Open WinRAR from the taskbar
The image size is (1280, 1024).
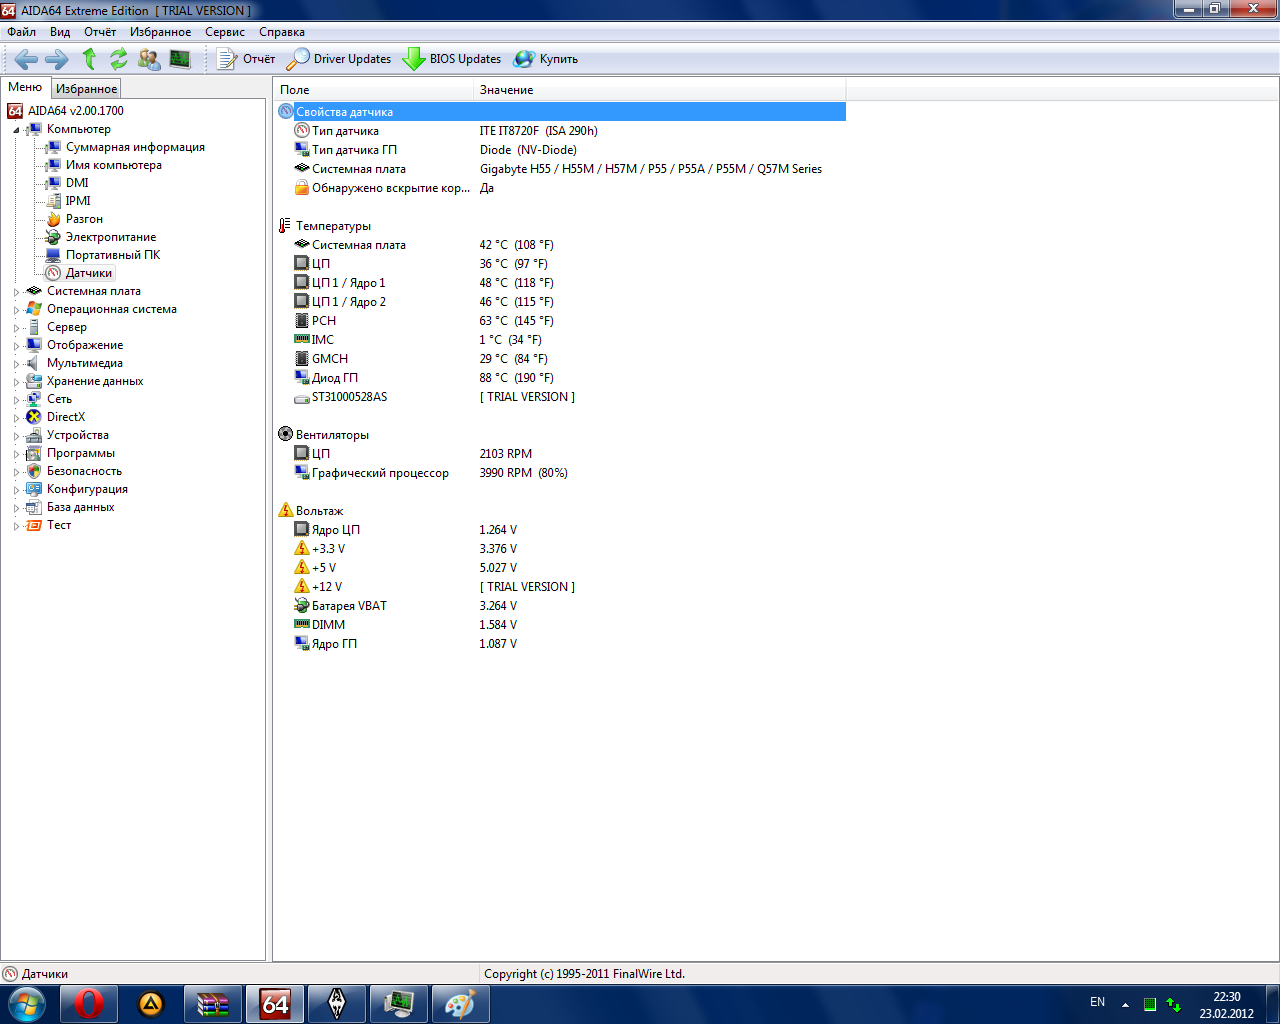(x=212, y=1004)
